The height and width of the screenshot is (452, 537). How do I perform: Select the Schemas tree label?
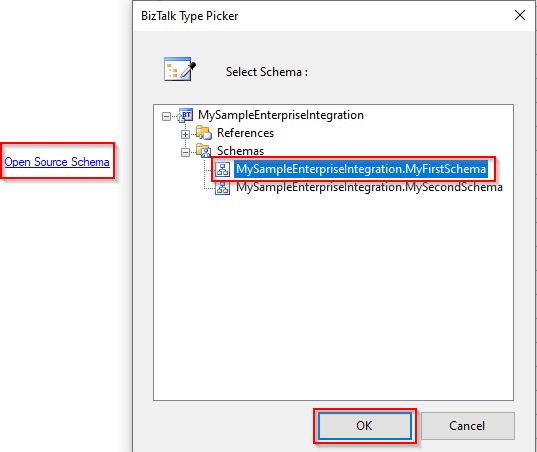click(x=240, y=151)
